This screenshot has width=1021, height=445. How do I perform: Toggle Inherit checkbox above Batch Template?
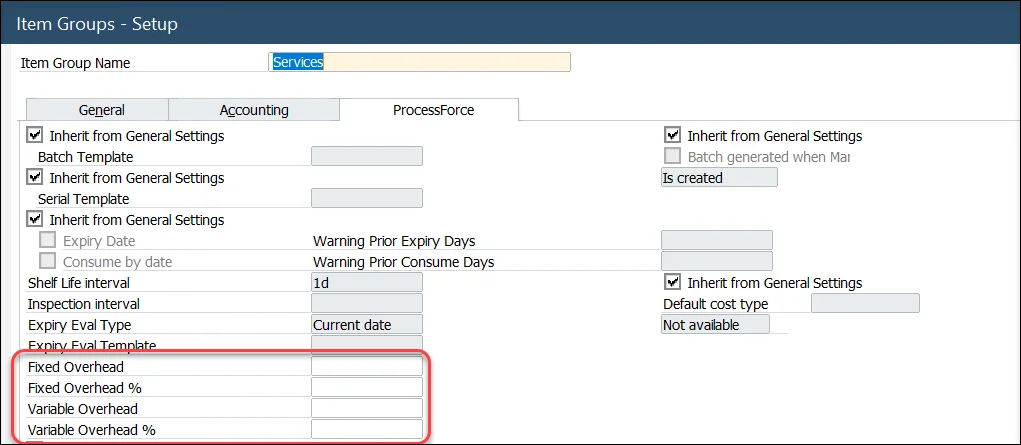(x=36, y=135)
